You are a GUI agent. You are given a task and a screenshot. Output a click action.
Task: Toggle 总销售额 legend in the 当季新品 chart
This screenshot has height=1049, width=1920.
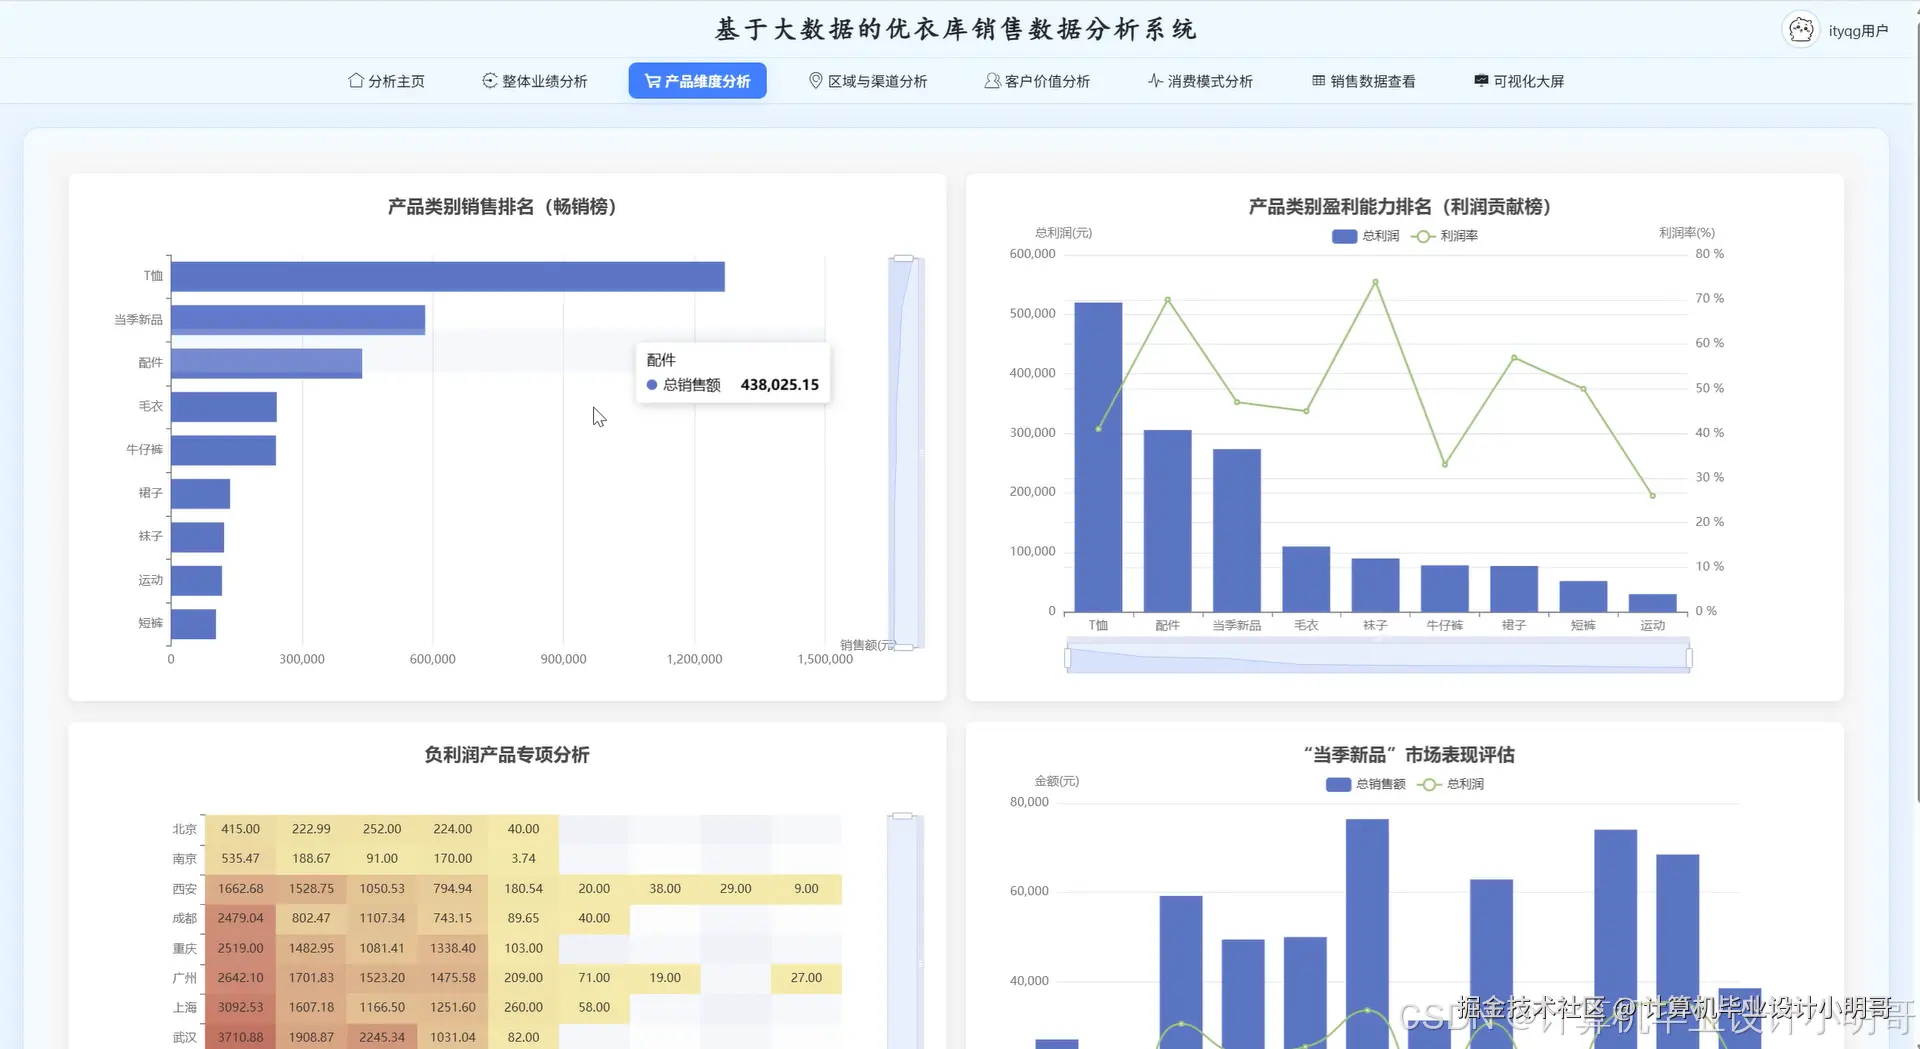1366,784
